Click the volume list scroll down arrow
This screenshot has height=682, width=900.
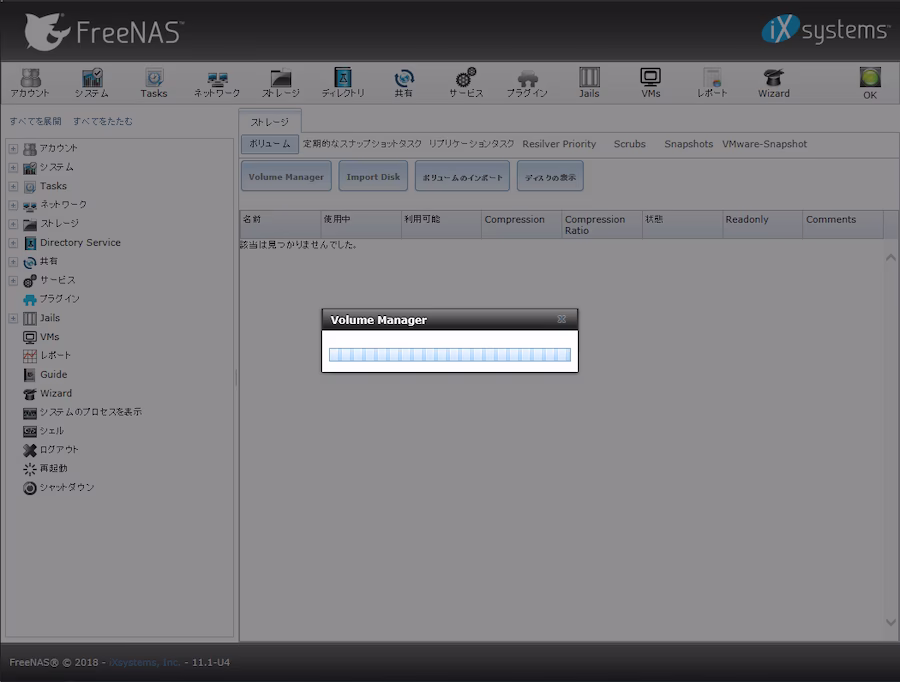coord(891,622)
